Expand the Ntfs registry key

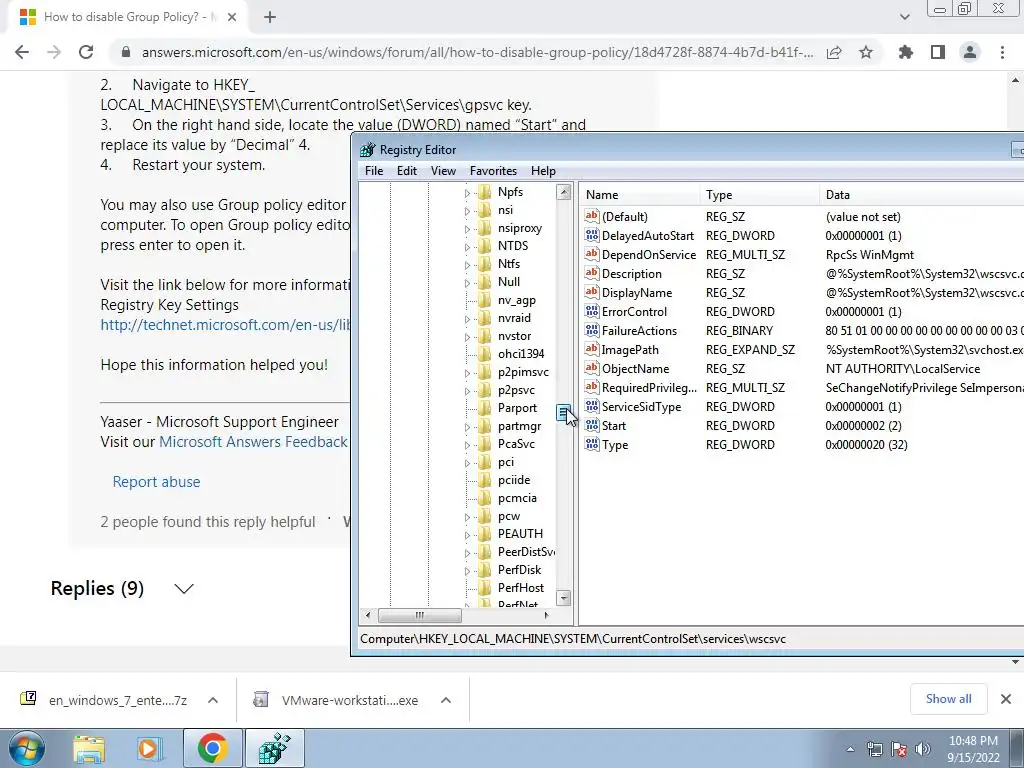[467, 265]
